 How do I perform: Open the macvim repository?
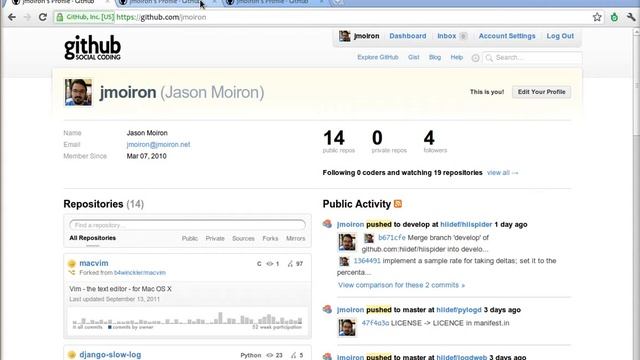[94, 263]
